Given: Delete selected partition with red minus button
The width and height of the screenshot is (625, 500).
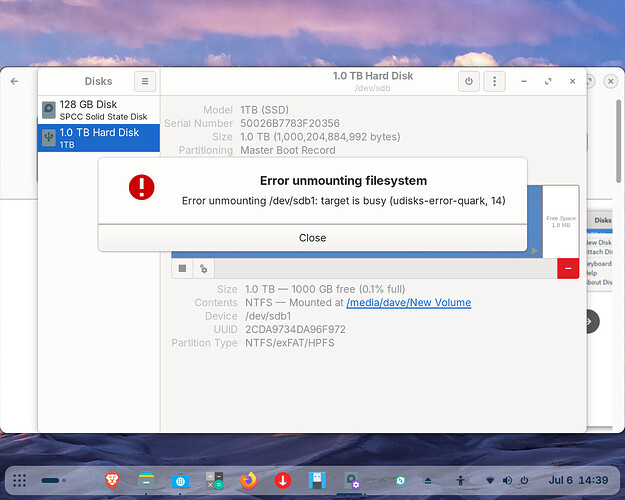Looking at the screenshot, I should pos(568,268).
